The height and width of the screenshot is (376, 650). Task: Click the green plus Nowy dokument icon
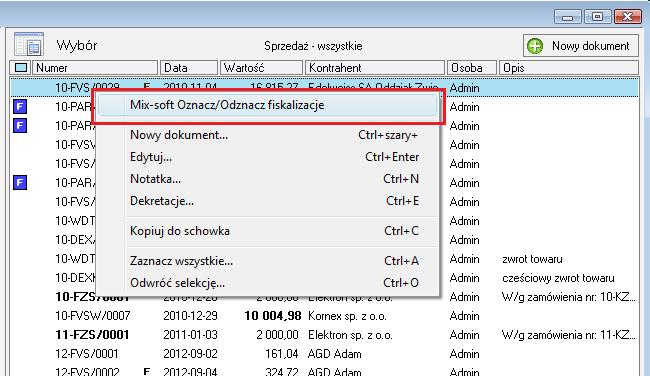(x=535, y=46)
